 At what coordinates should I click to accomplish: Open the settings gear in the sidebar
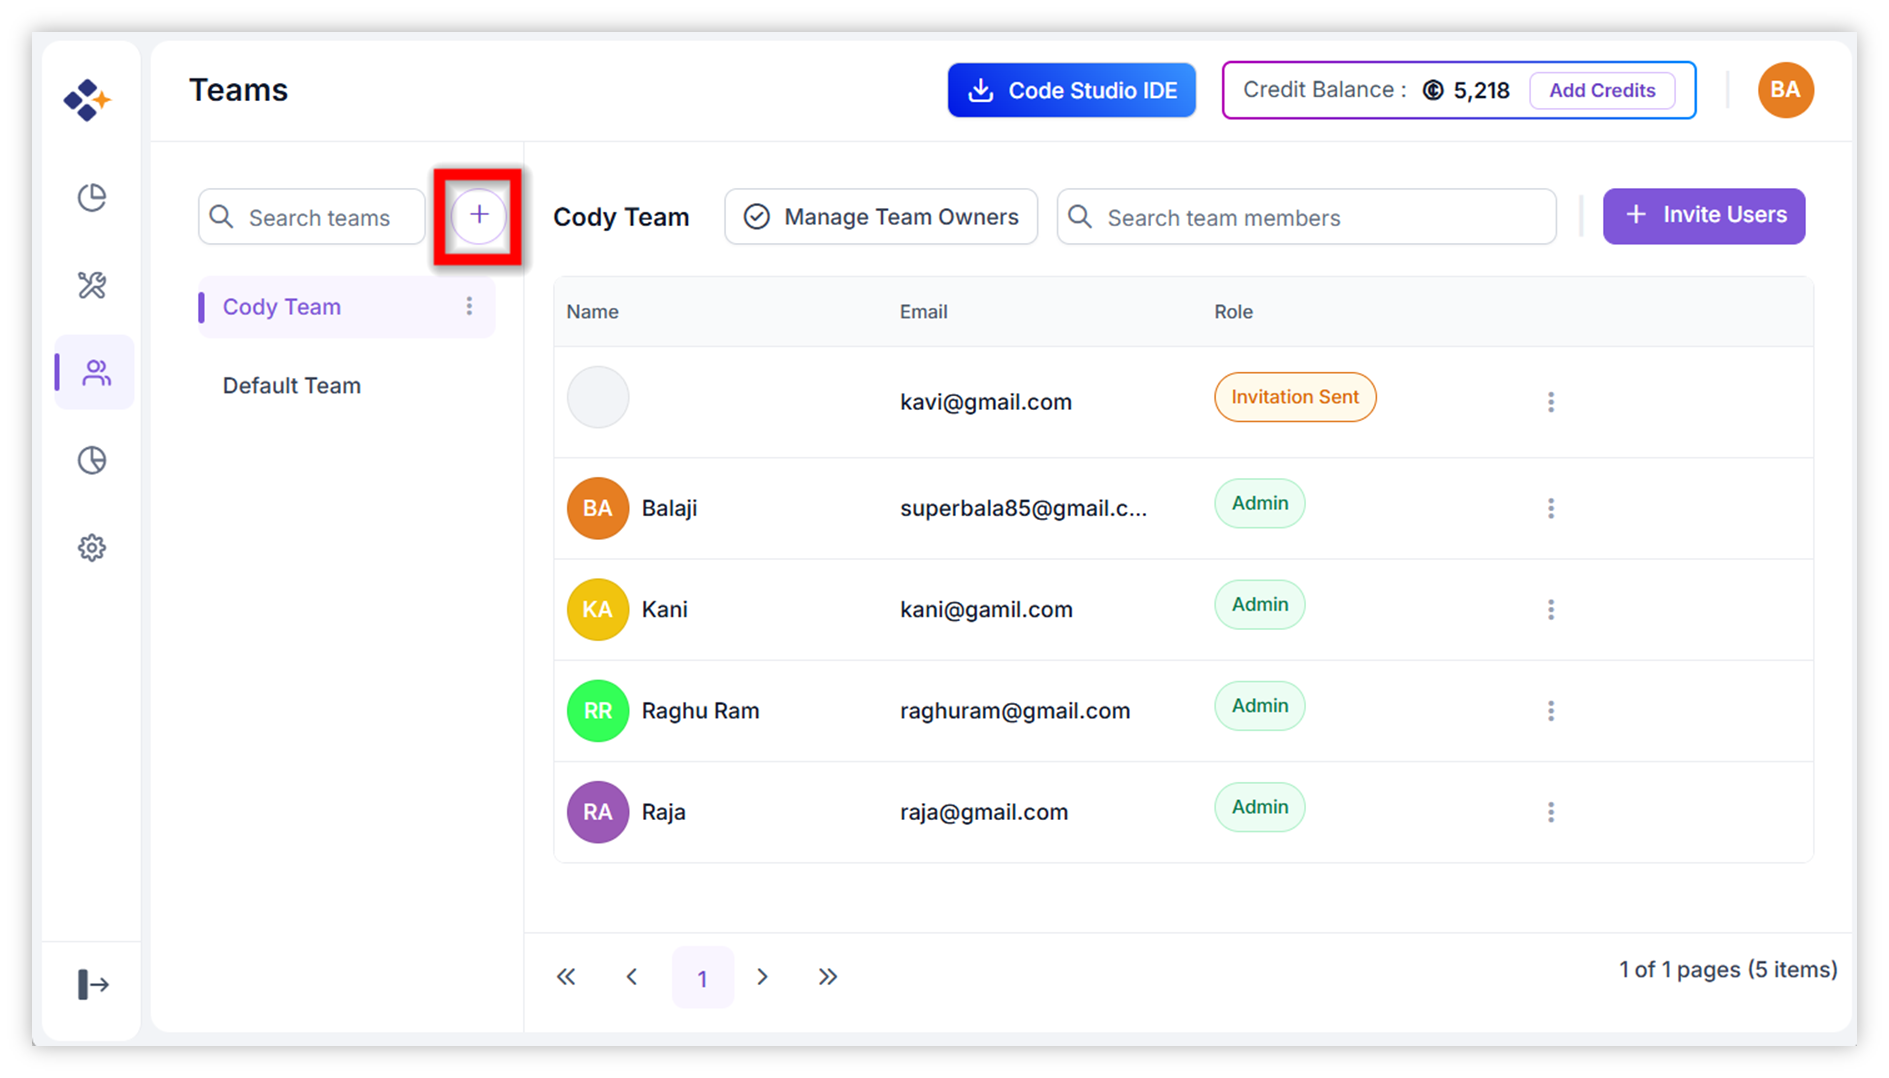[92, 548]
